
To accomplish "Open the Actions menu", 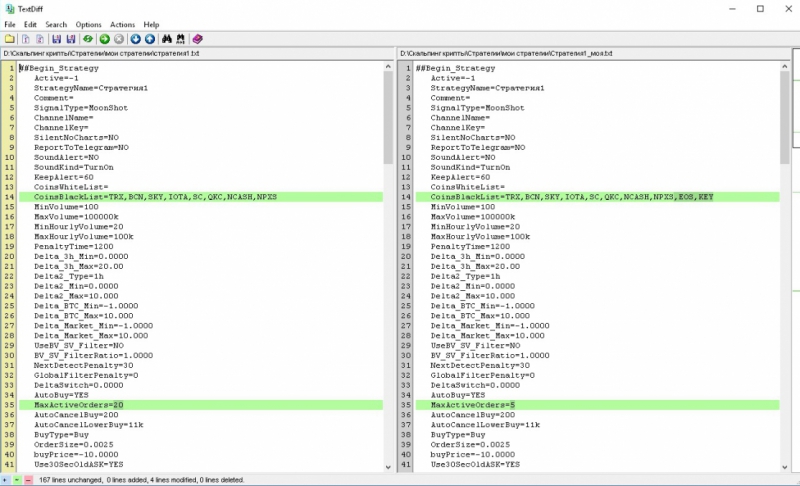I will tap(122, 24).
